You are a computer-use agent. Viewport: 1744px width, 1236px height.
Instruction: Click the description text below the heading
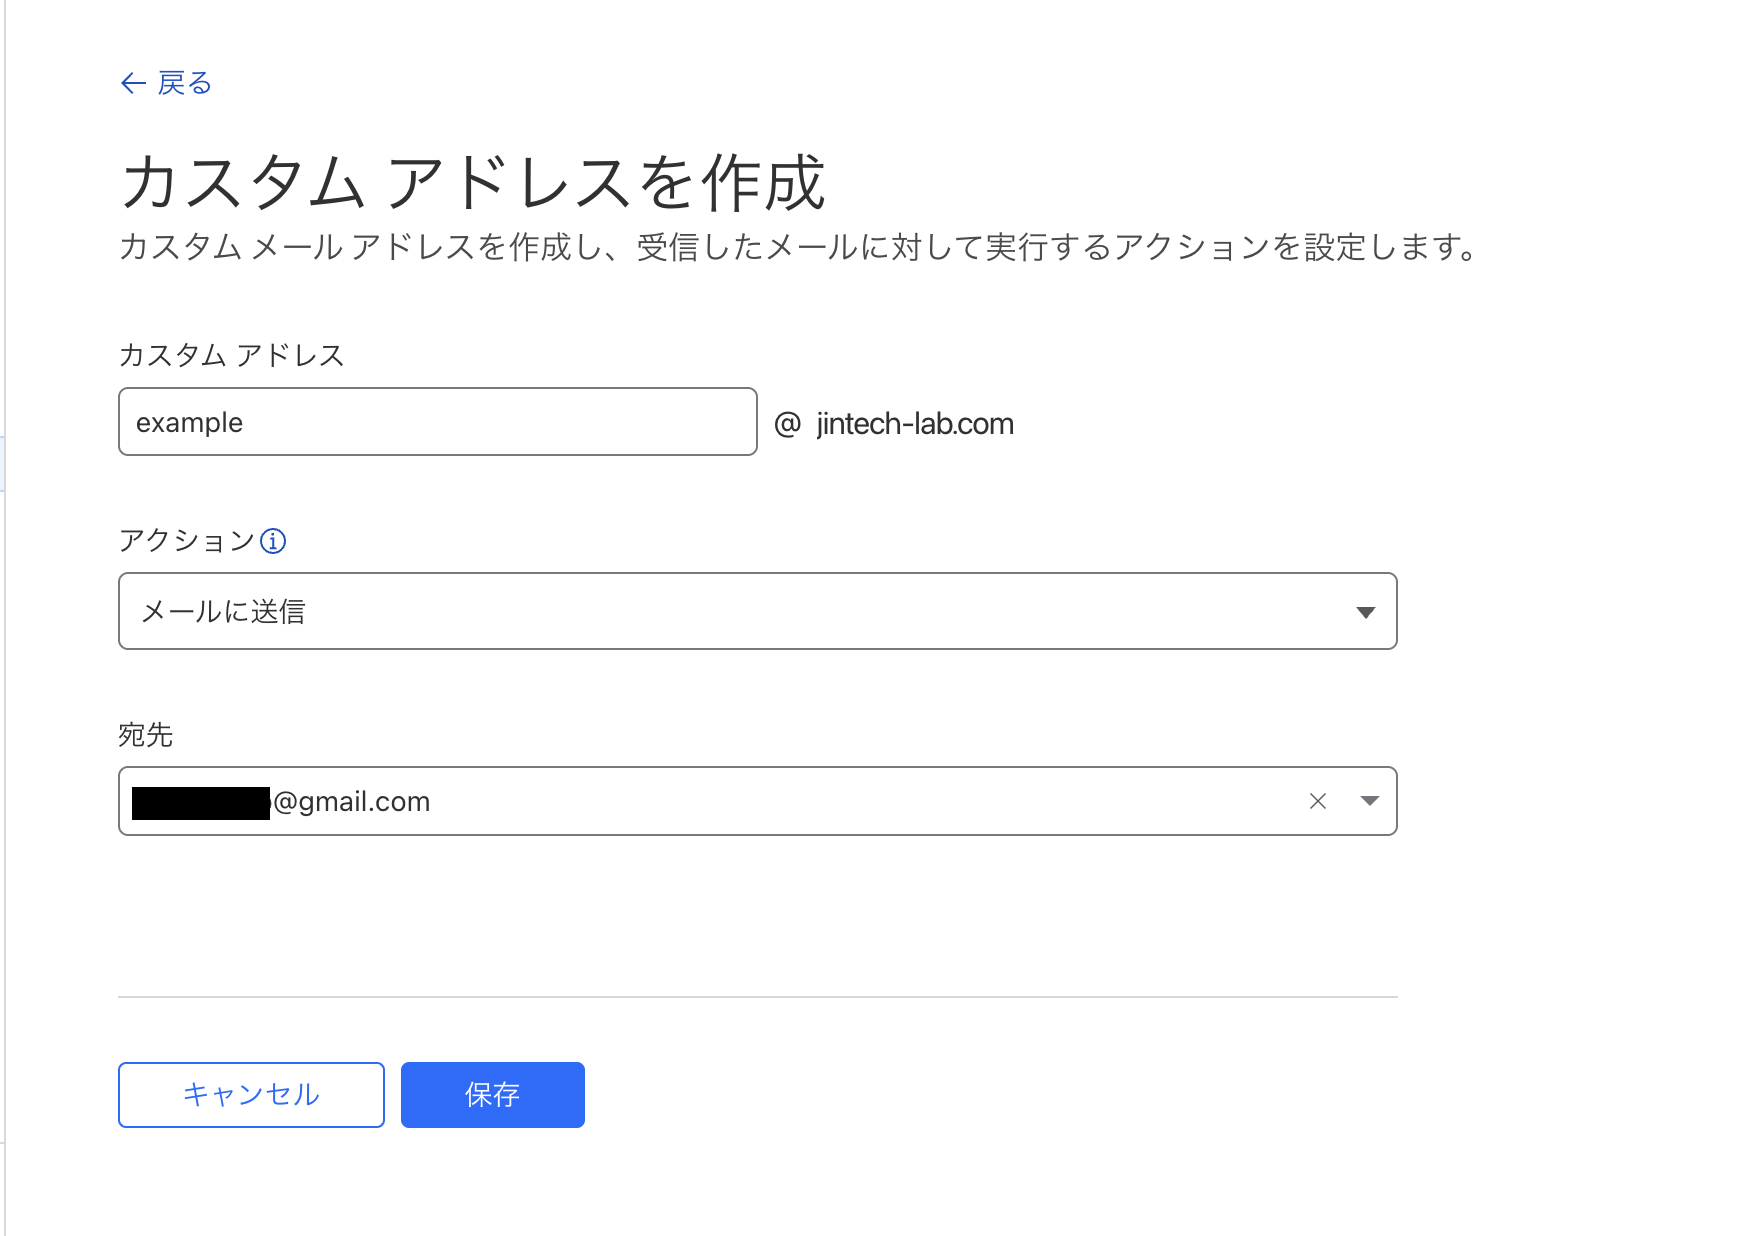[x=798, y=247]
